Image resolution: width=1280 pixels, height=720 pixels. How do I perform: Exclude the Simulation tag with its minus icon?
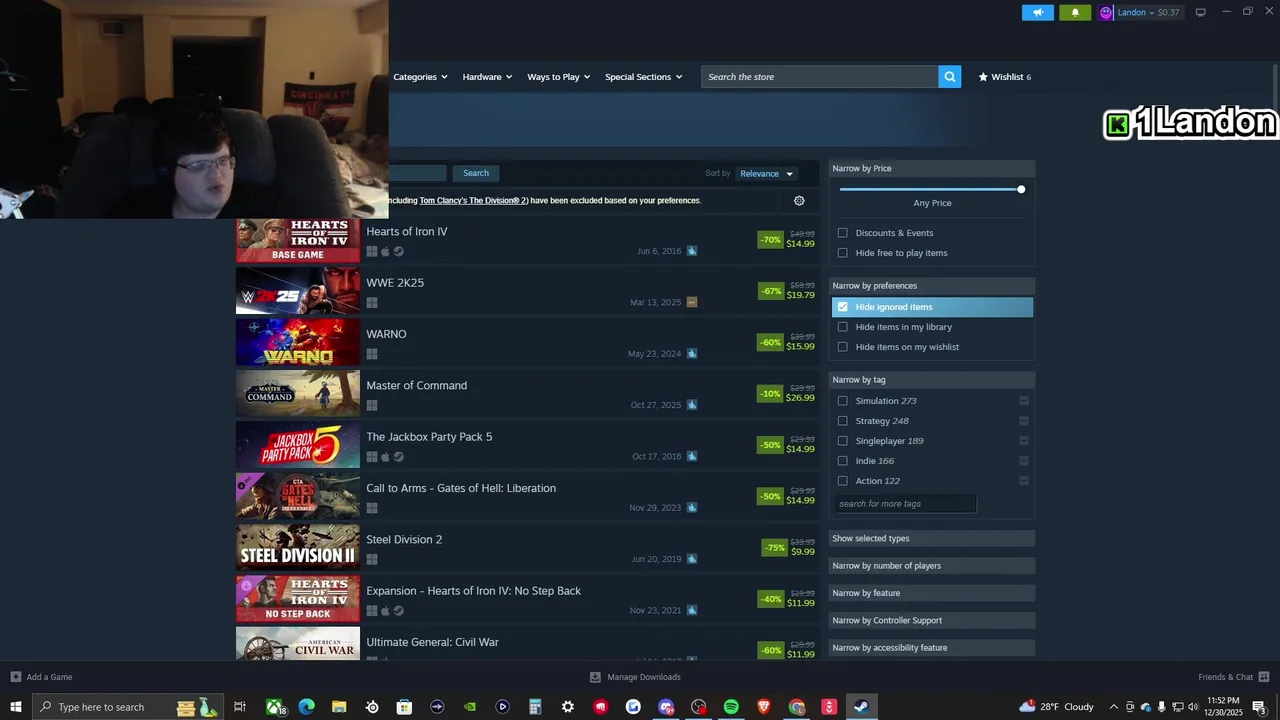pyautogui.click(x=1023, y=401)
